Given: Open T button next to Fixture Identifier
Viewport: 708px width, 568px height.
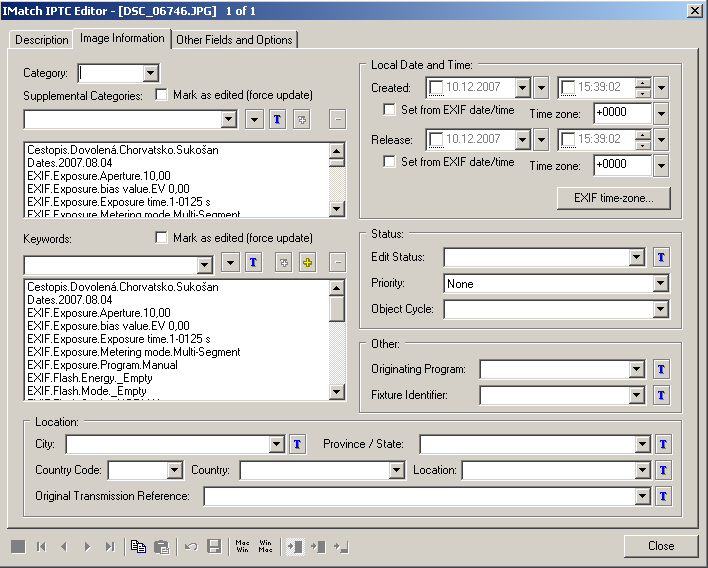Looking at the screenshot, I should (x=661, y=395).
